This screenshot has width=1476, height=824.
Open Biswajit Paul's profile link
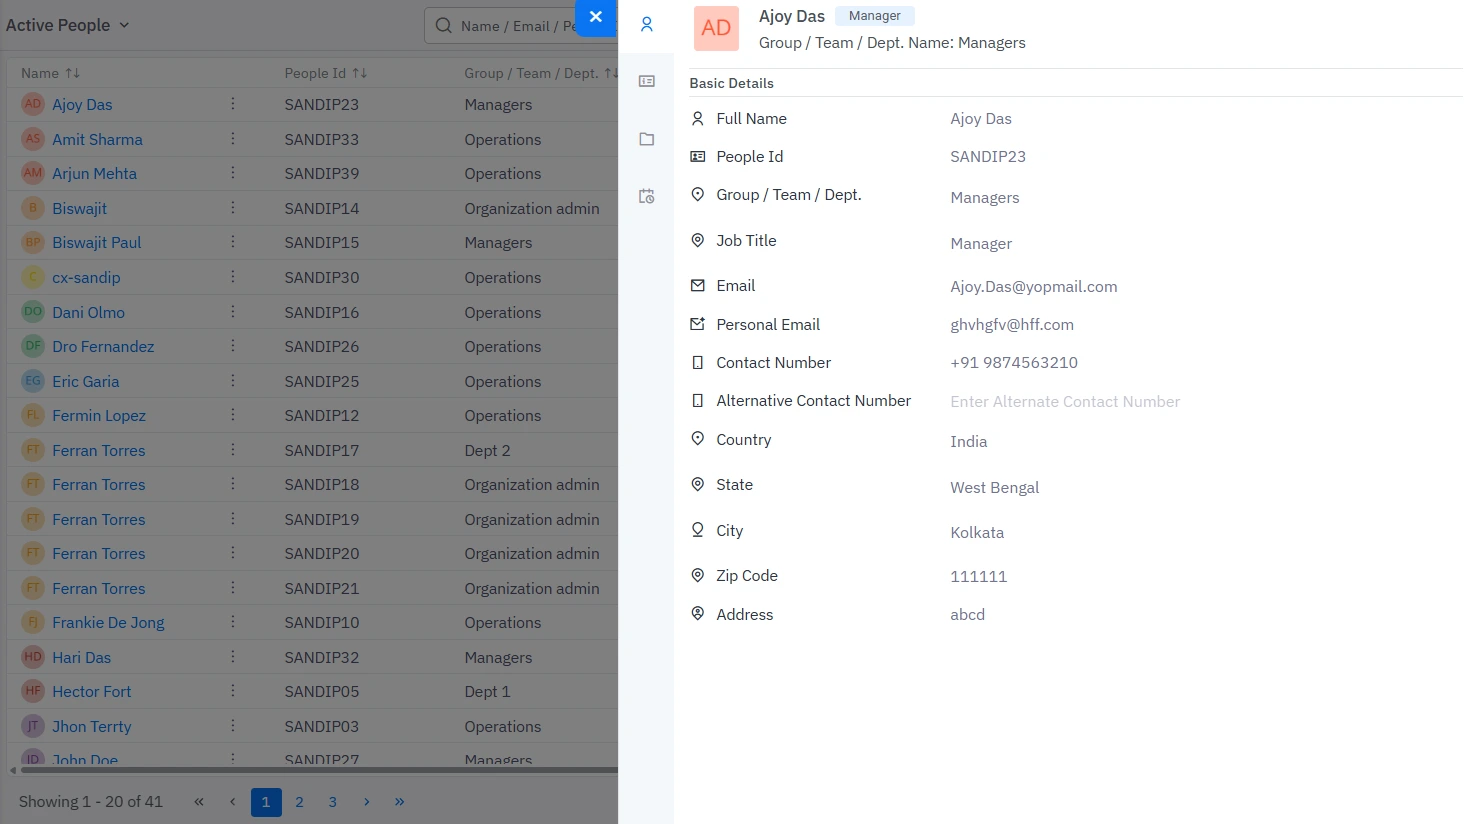(97, 243)
